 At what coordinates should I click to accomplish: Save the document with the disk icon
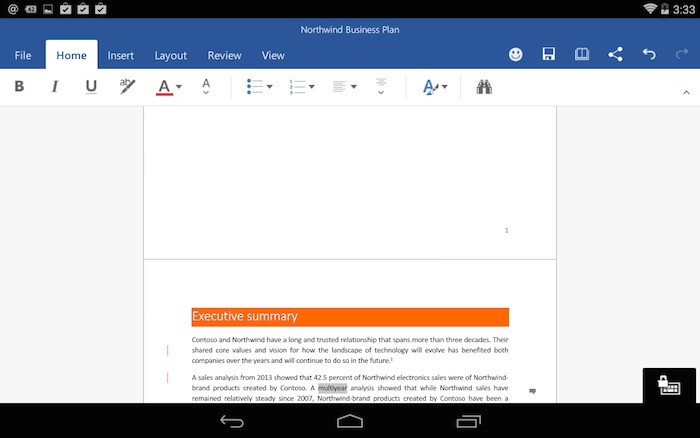coord(549,55)
